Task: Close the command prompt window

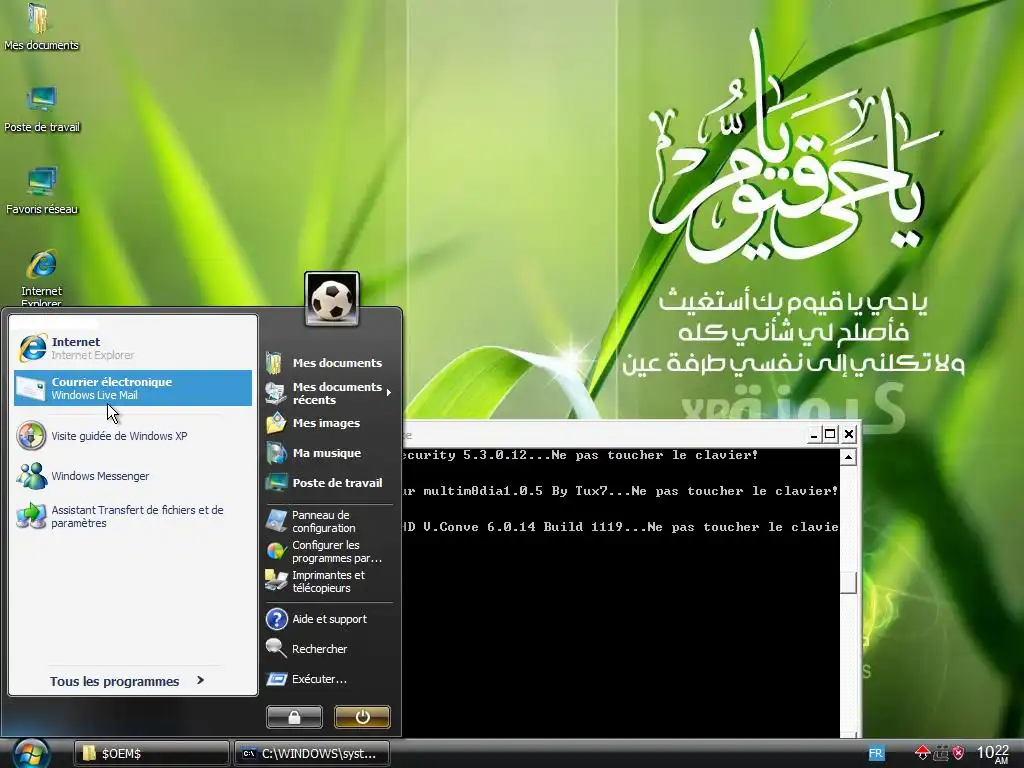Action: pos(848,434)
